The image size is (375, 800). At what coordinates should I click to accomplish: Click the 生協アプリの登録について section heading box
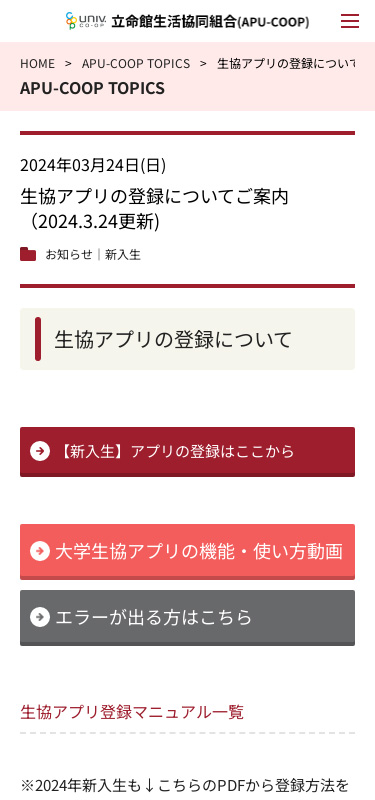[187, 339]
